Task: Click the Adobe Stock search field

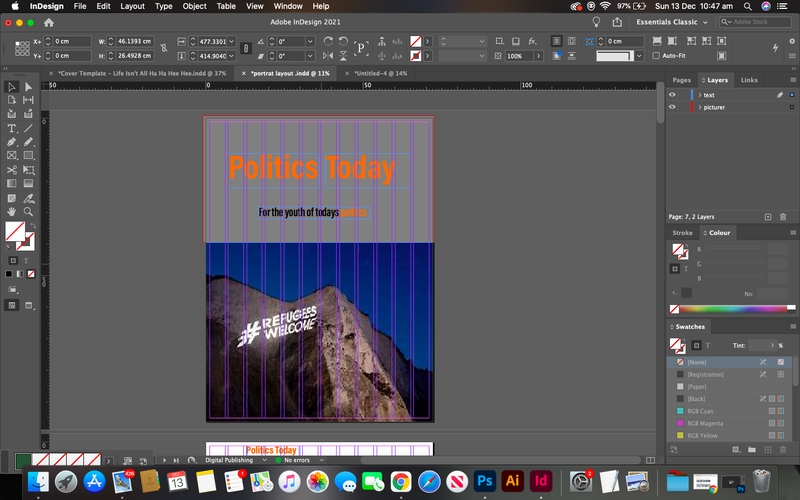Action: (x=756, y=22)
